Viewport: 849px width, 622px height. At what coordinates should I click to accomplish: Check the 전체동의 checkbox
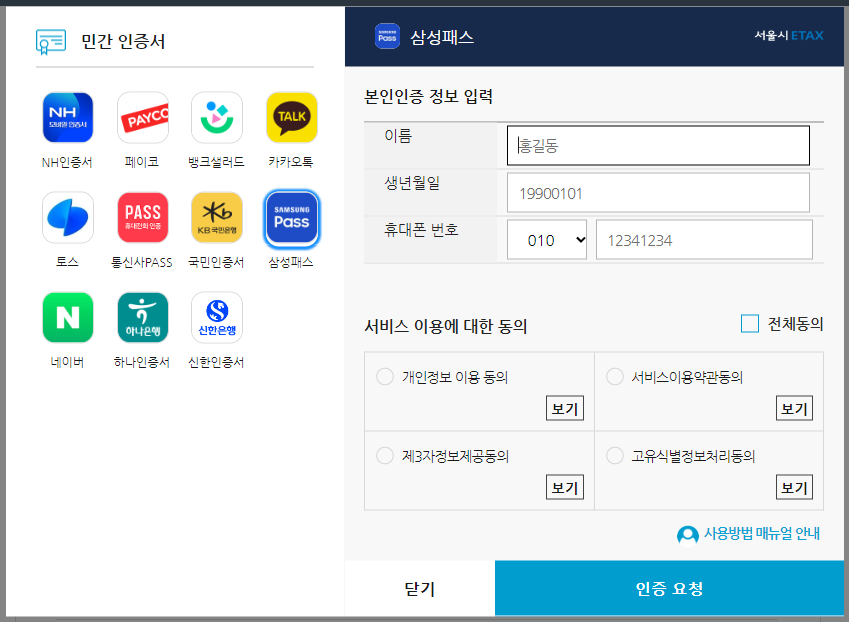point(750,324)
